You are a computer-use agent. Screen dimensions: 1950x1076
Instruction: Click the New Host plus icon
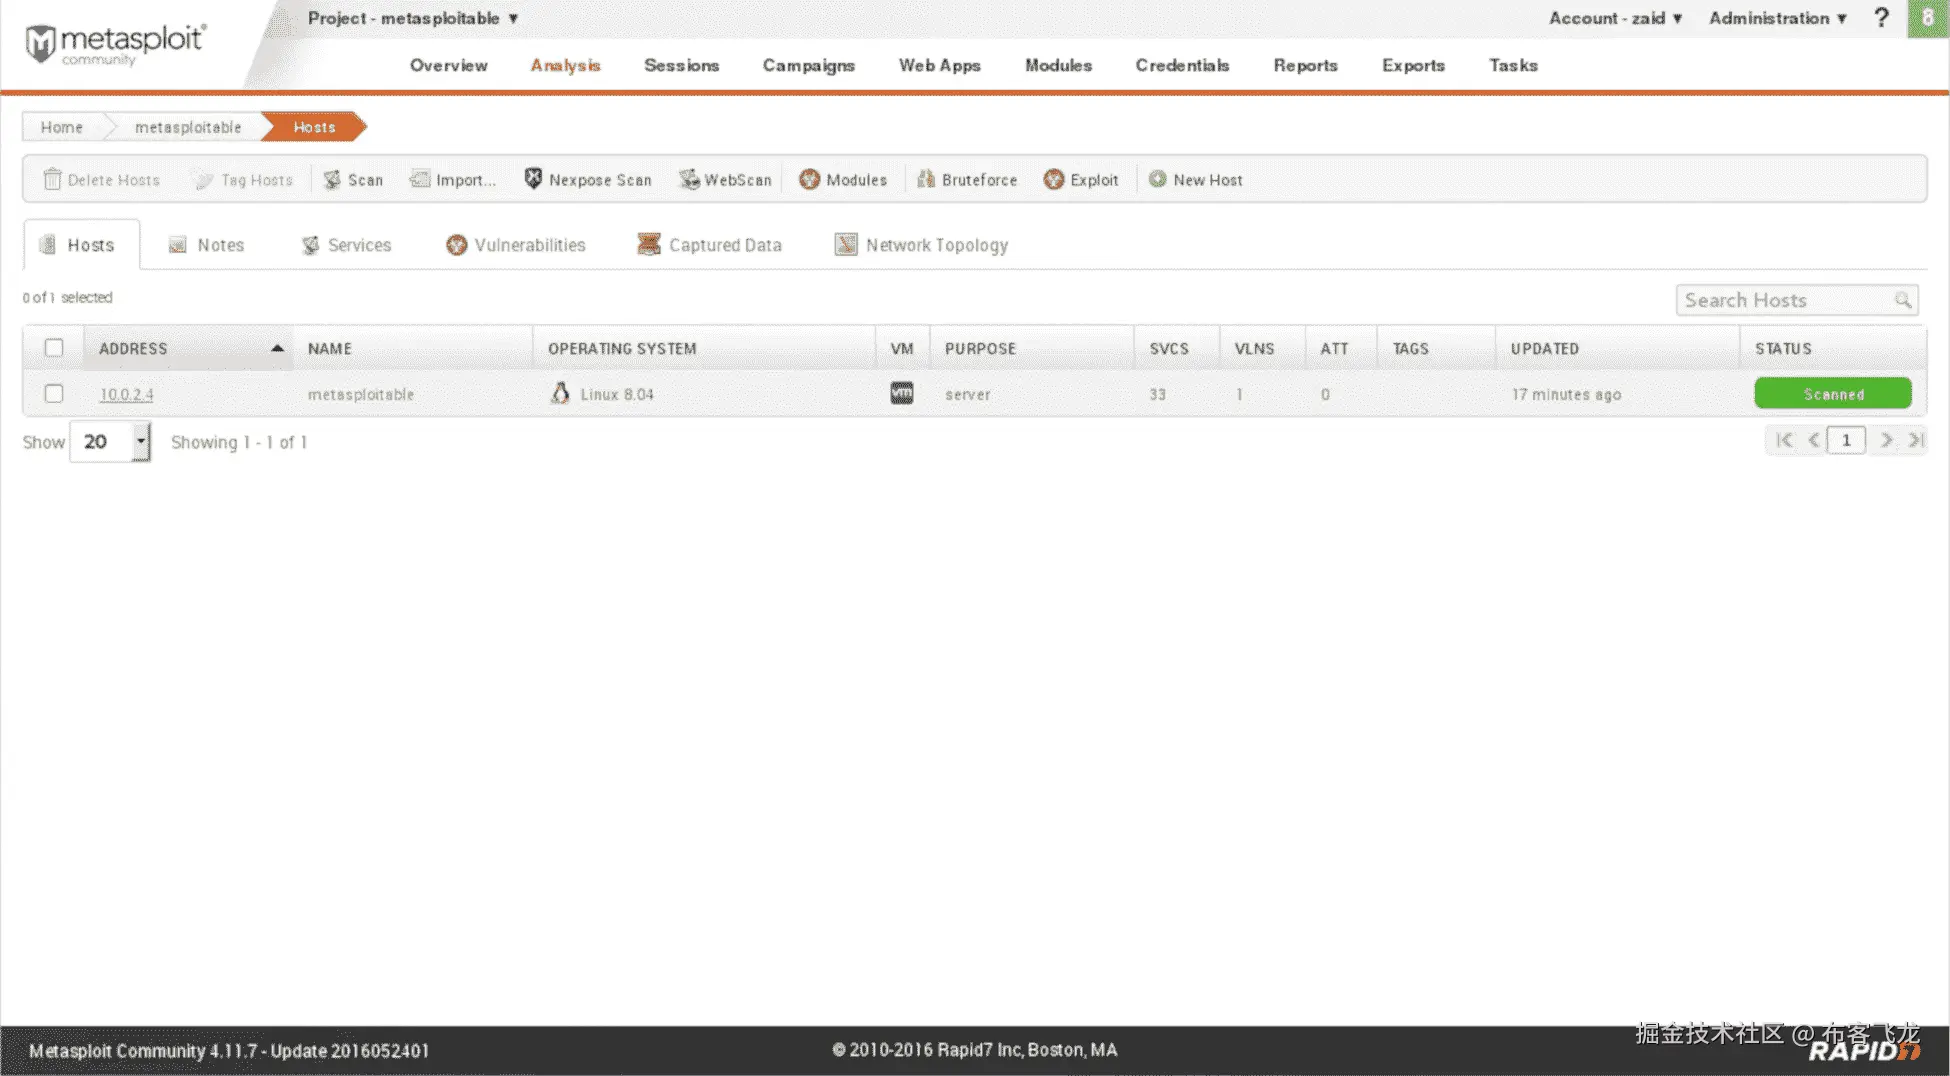pyautogui.click(x=1157, y=179)
